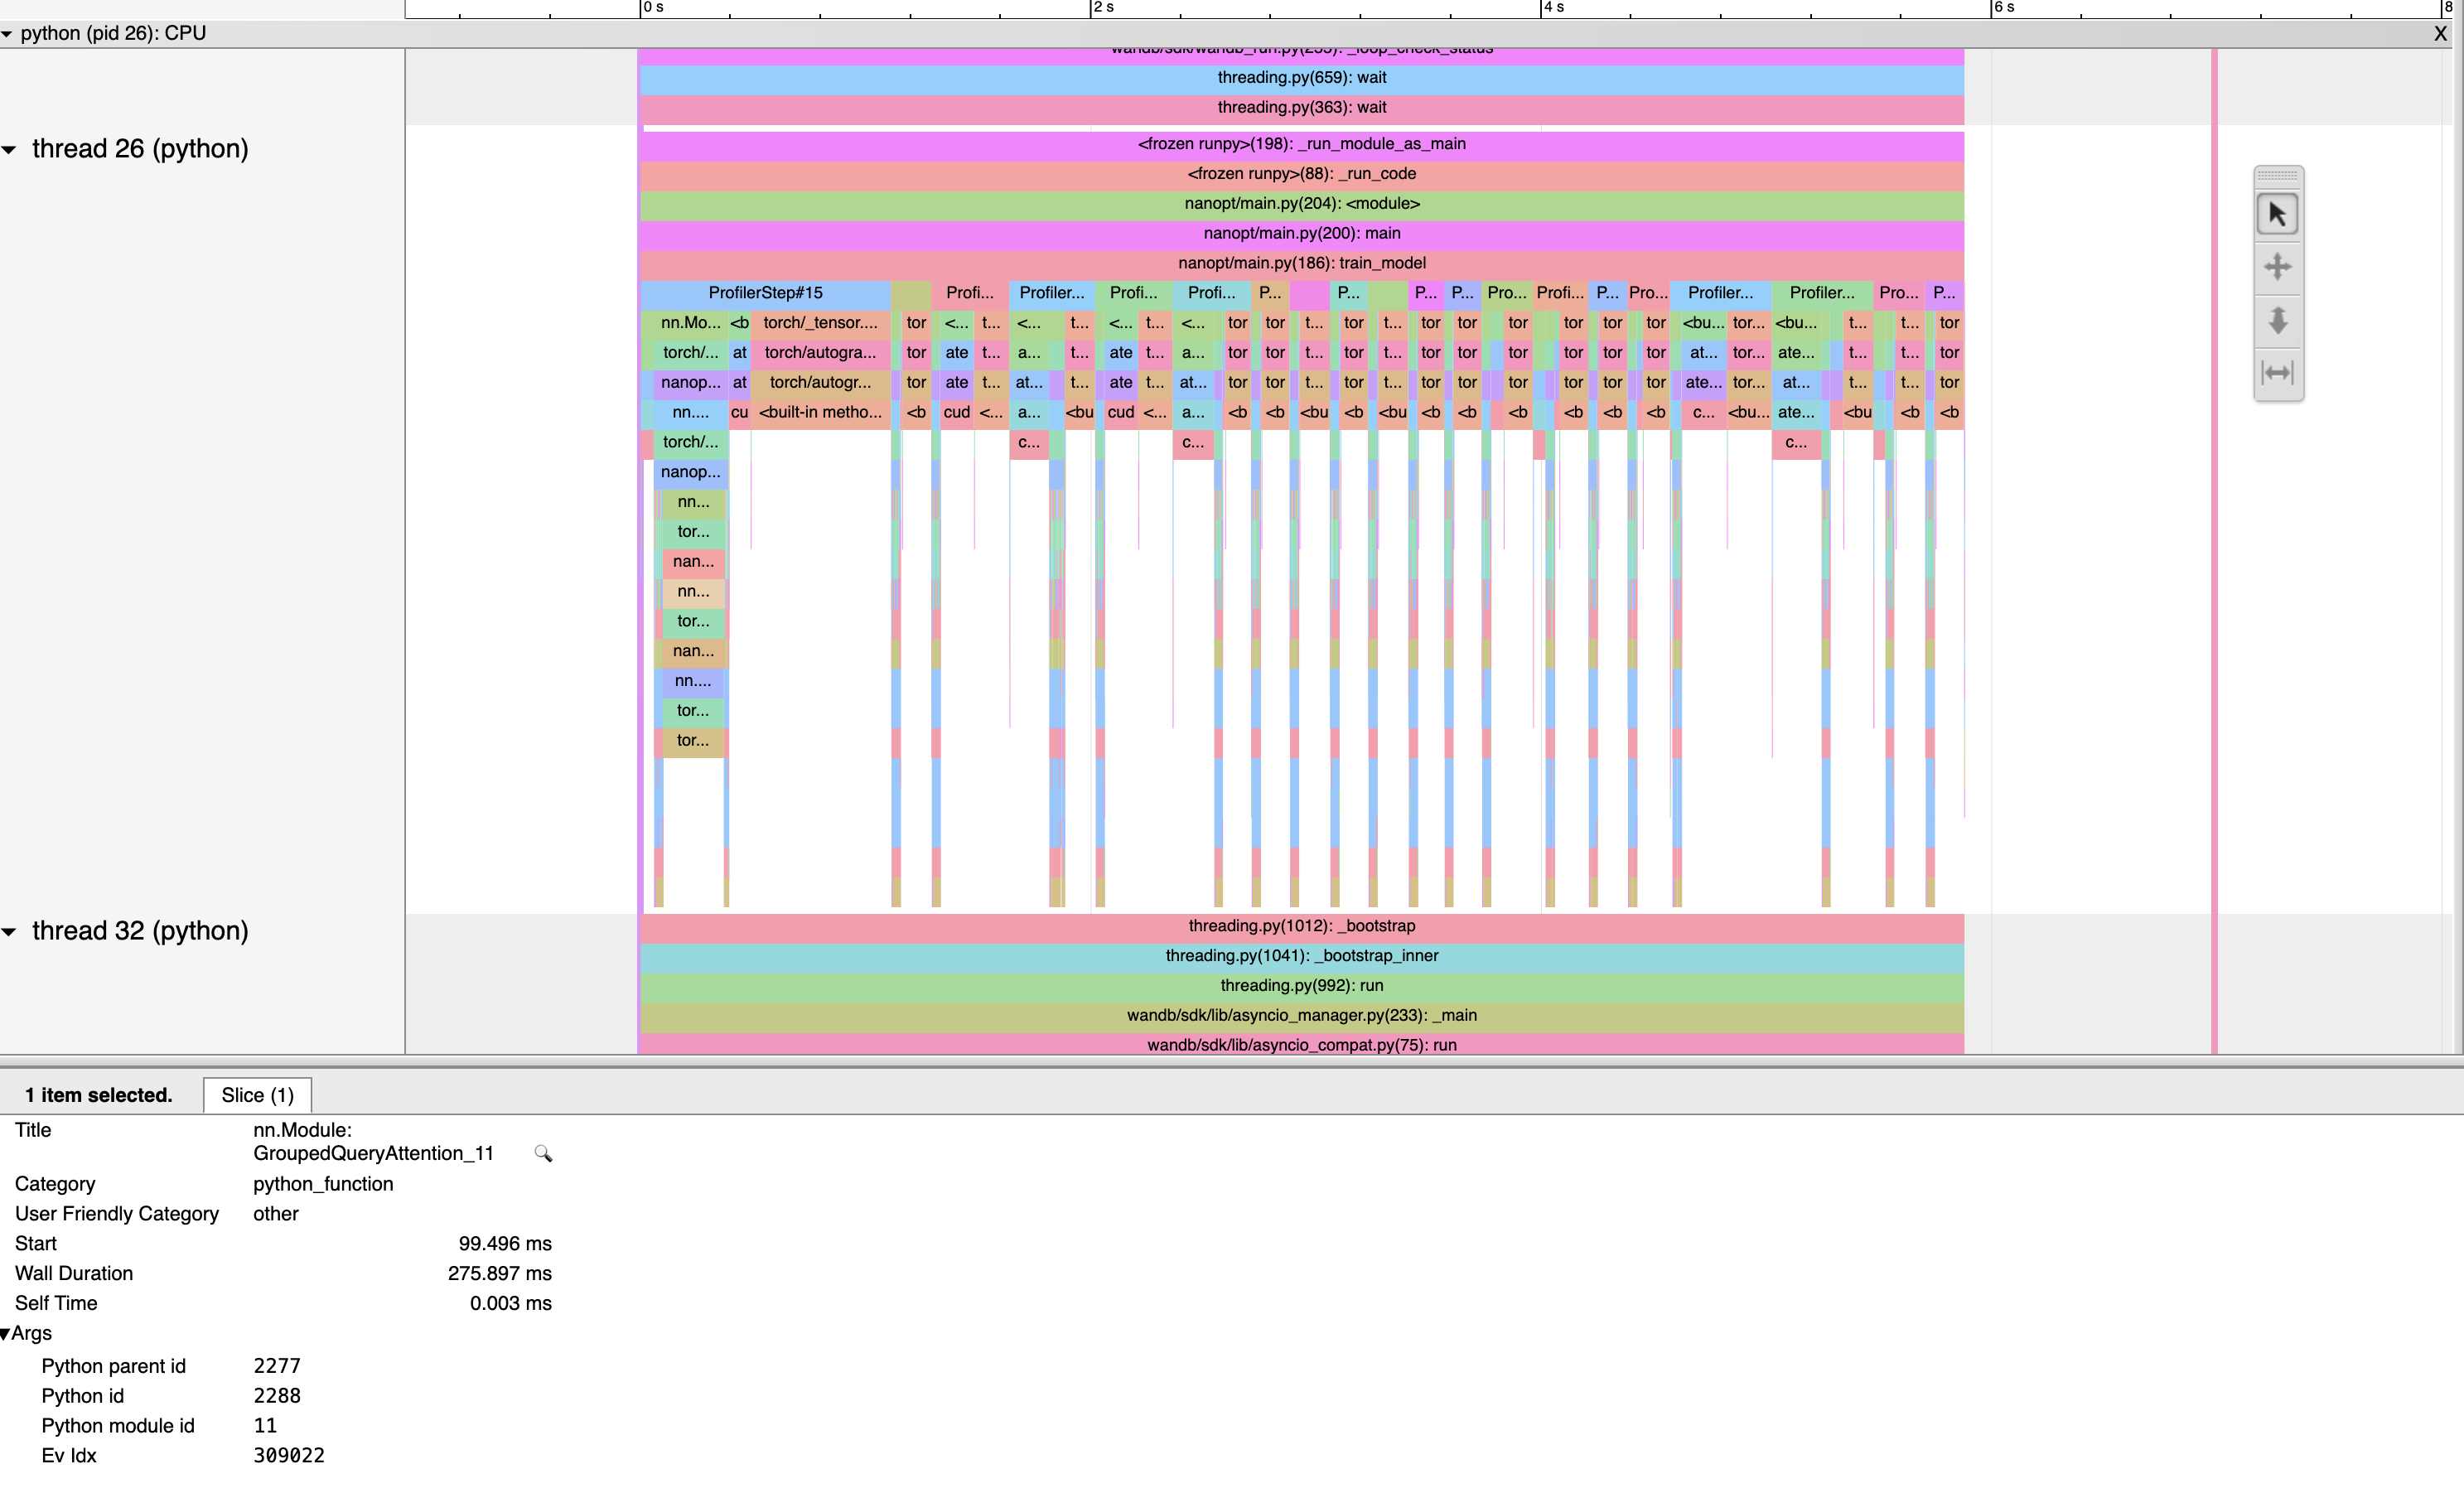This screenshot has height=1493, width=2464.
Task: Select the threading.py(1012) _bootstrap slice
Action: coord(1300,926)
